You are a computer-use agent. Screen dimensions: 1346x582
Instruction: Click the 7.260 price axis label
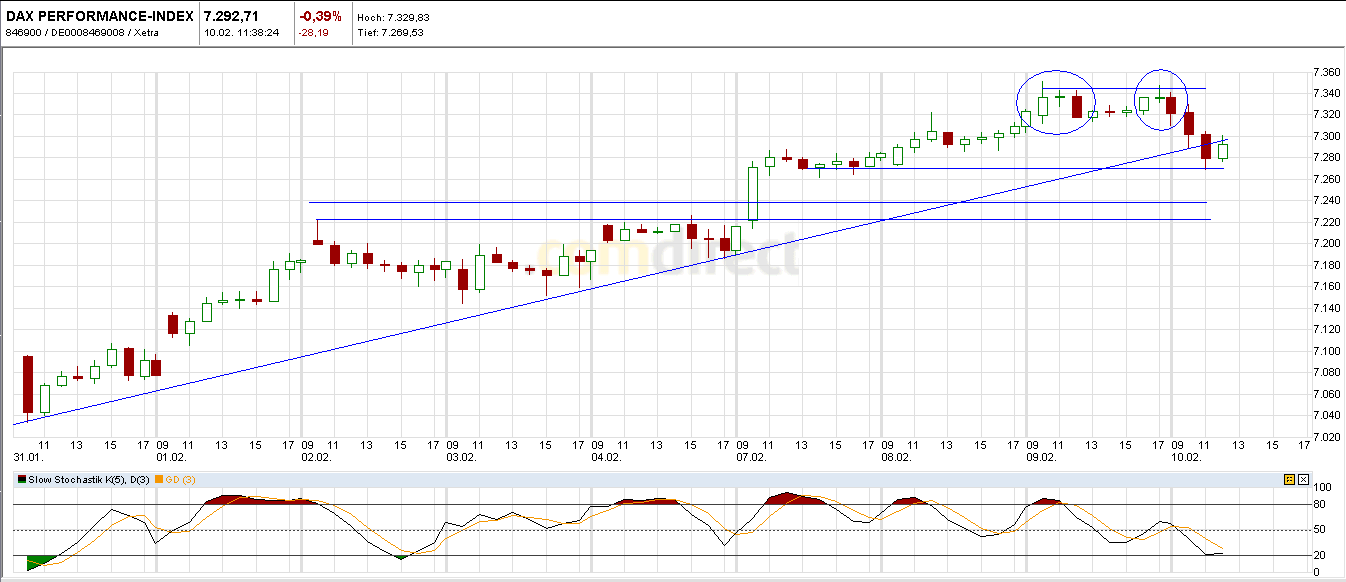1325,179
